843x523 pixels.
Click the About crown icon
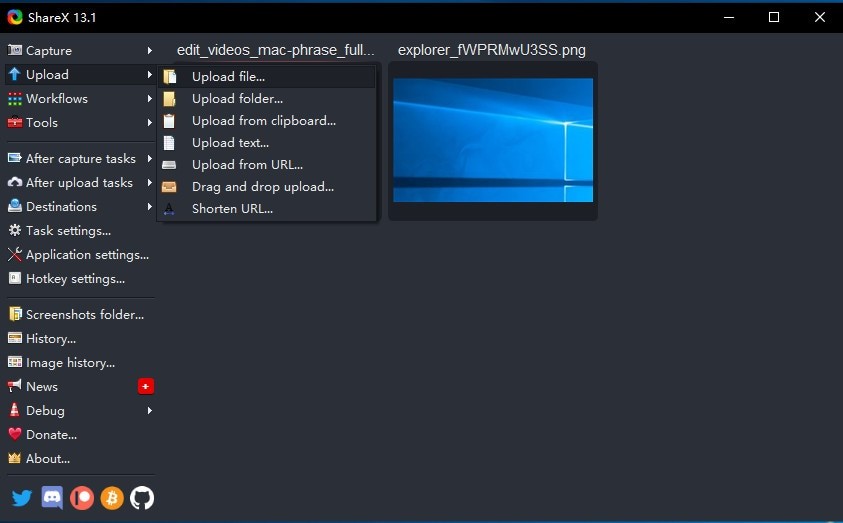coord(15,458)
